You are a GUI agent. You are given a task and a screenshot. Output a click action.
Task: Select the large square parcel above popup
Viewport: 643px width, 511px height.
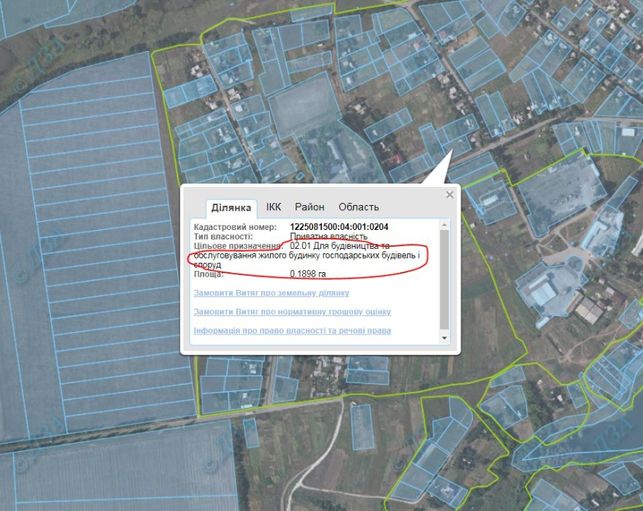coord(304,105)
